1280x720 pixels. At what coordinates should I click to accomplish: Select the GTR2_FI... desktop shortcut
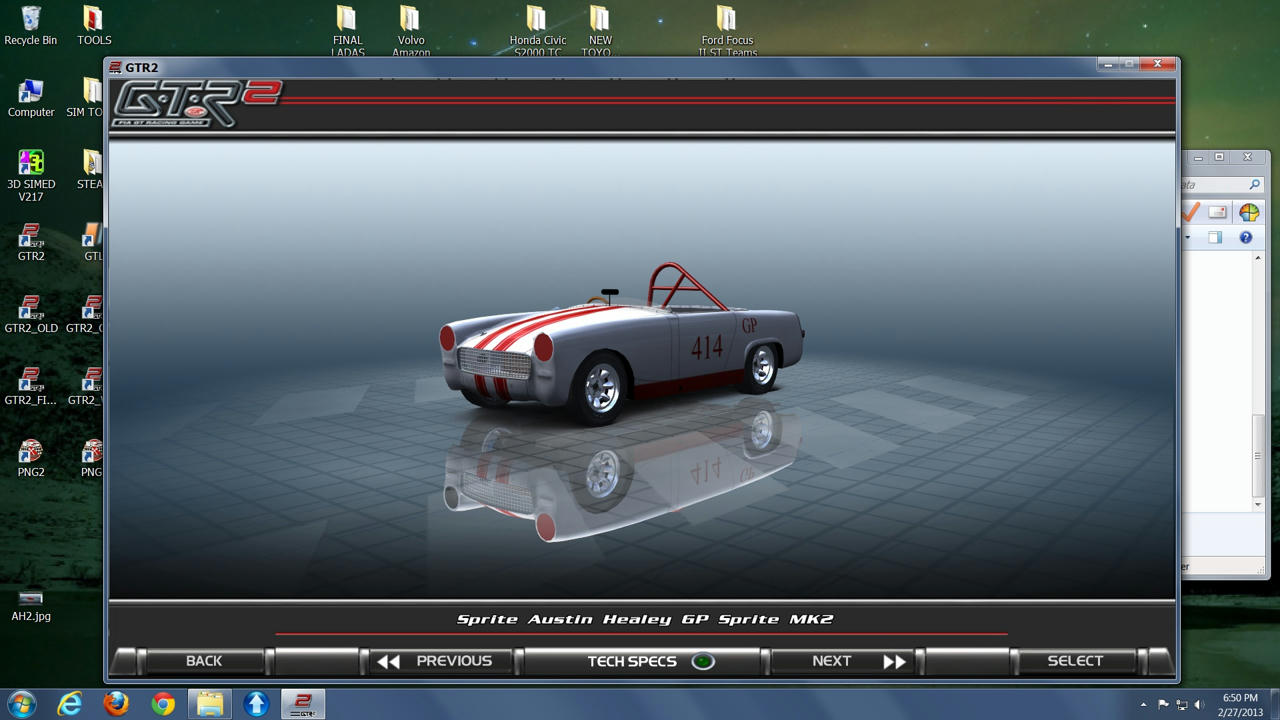click(x=31, y=386)
